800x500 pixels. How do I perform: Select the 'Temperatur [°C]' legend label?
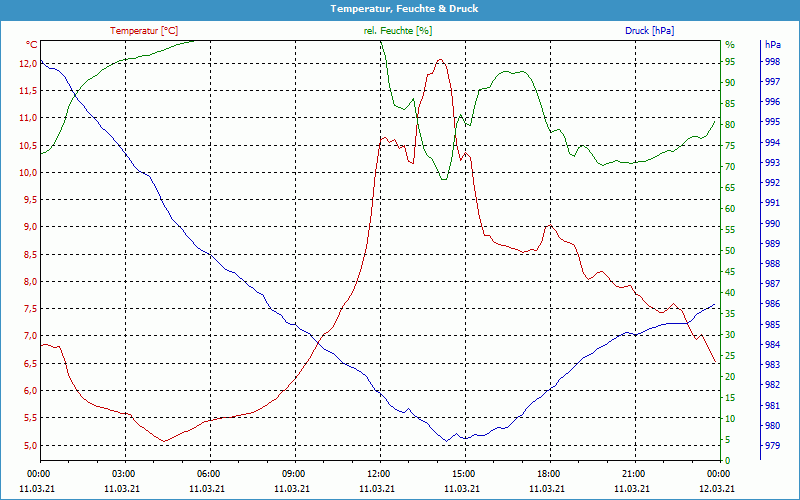pos(151,31)
